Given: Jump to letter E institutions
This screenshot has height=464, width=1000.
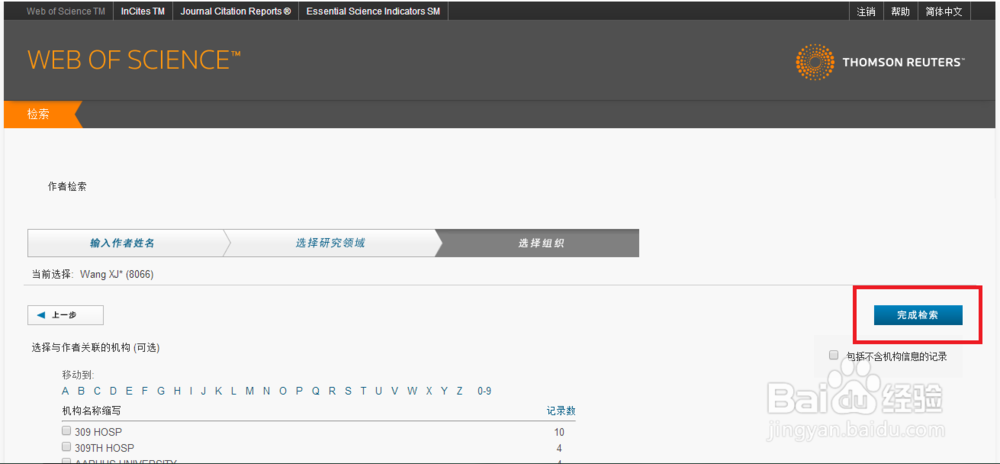Looking at the screenshot, I should pos(129,391).
